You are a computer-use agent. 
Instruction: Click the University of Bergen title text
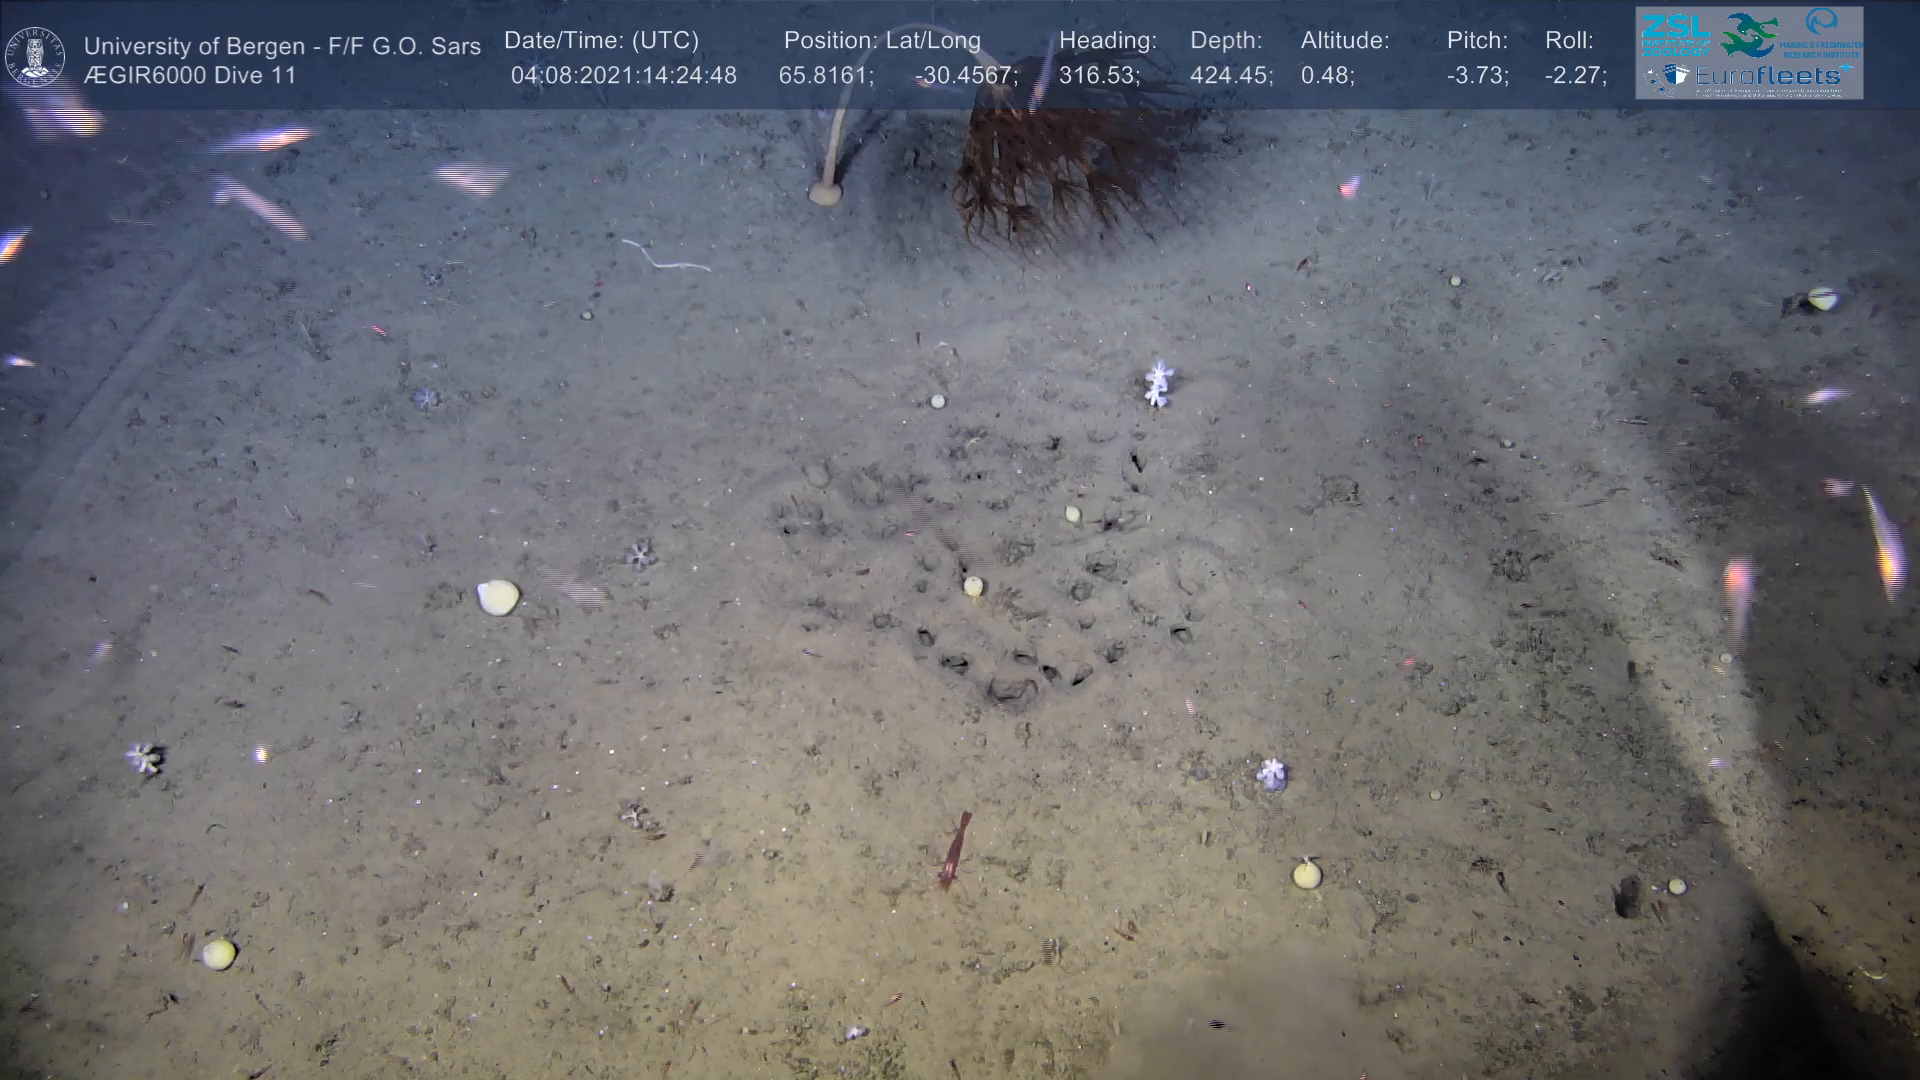[282, 46]
